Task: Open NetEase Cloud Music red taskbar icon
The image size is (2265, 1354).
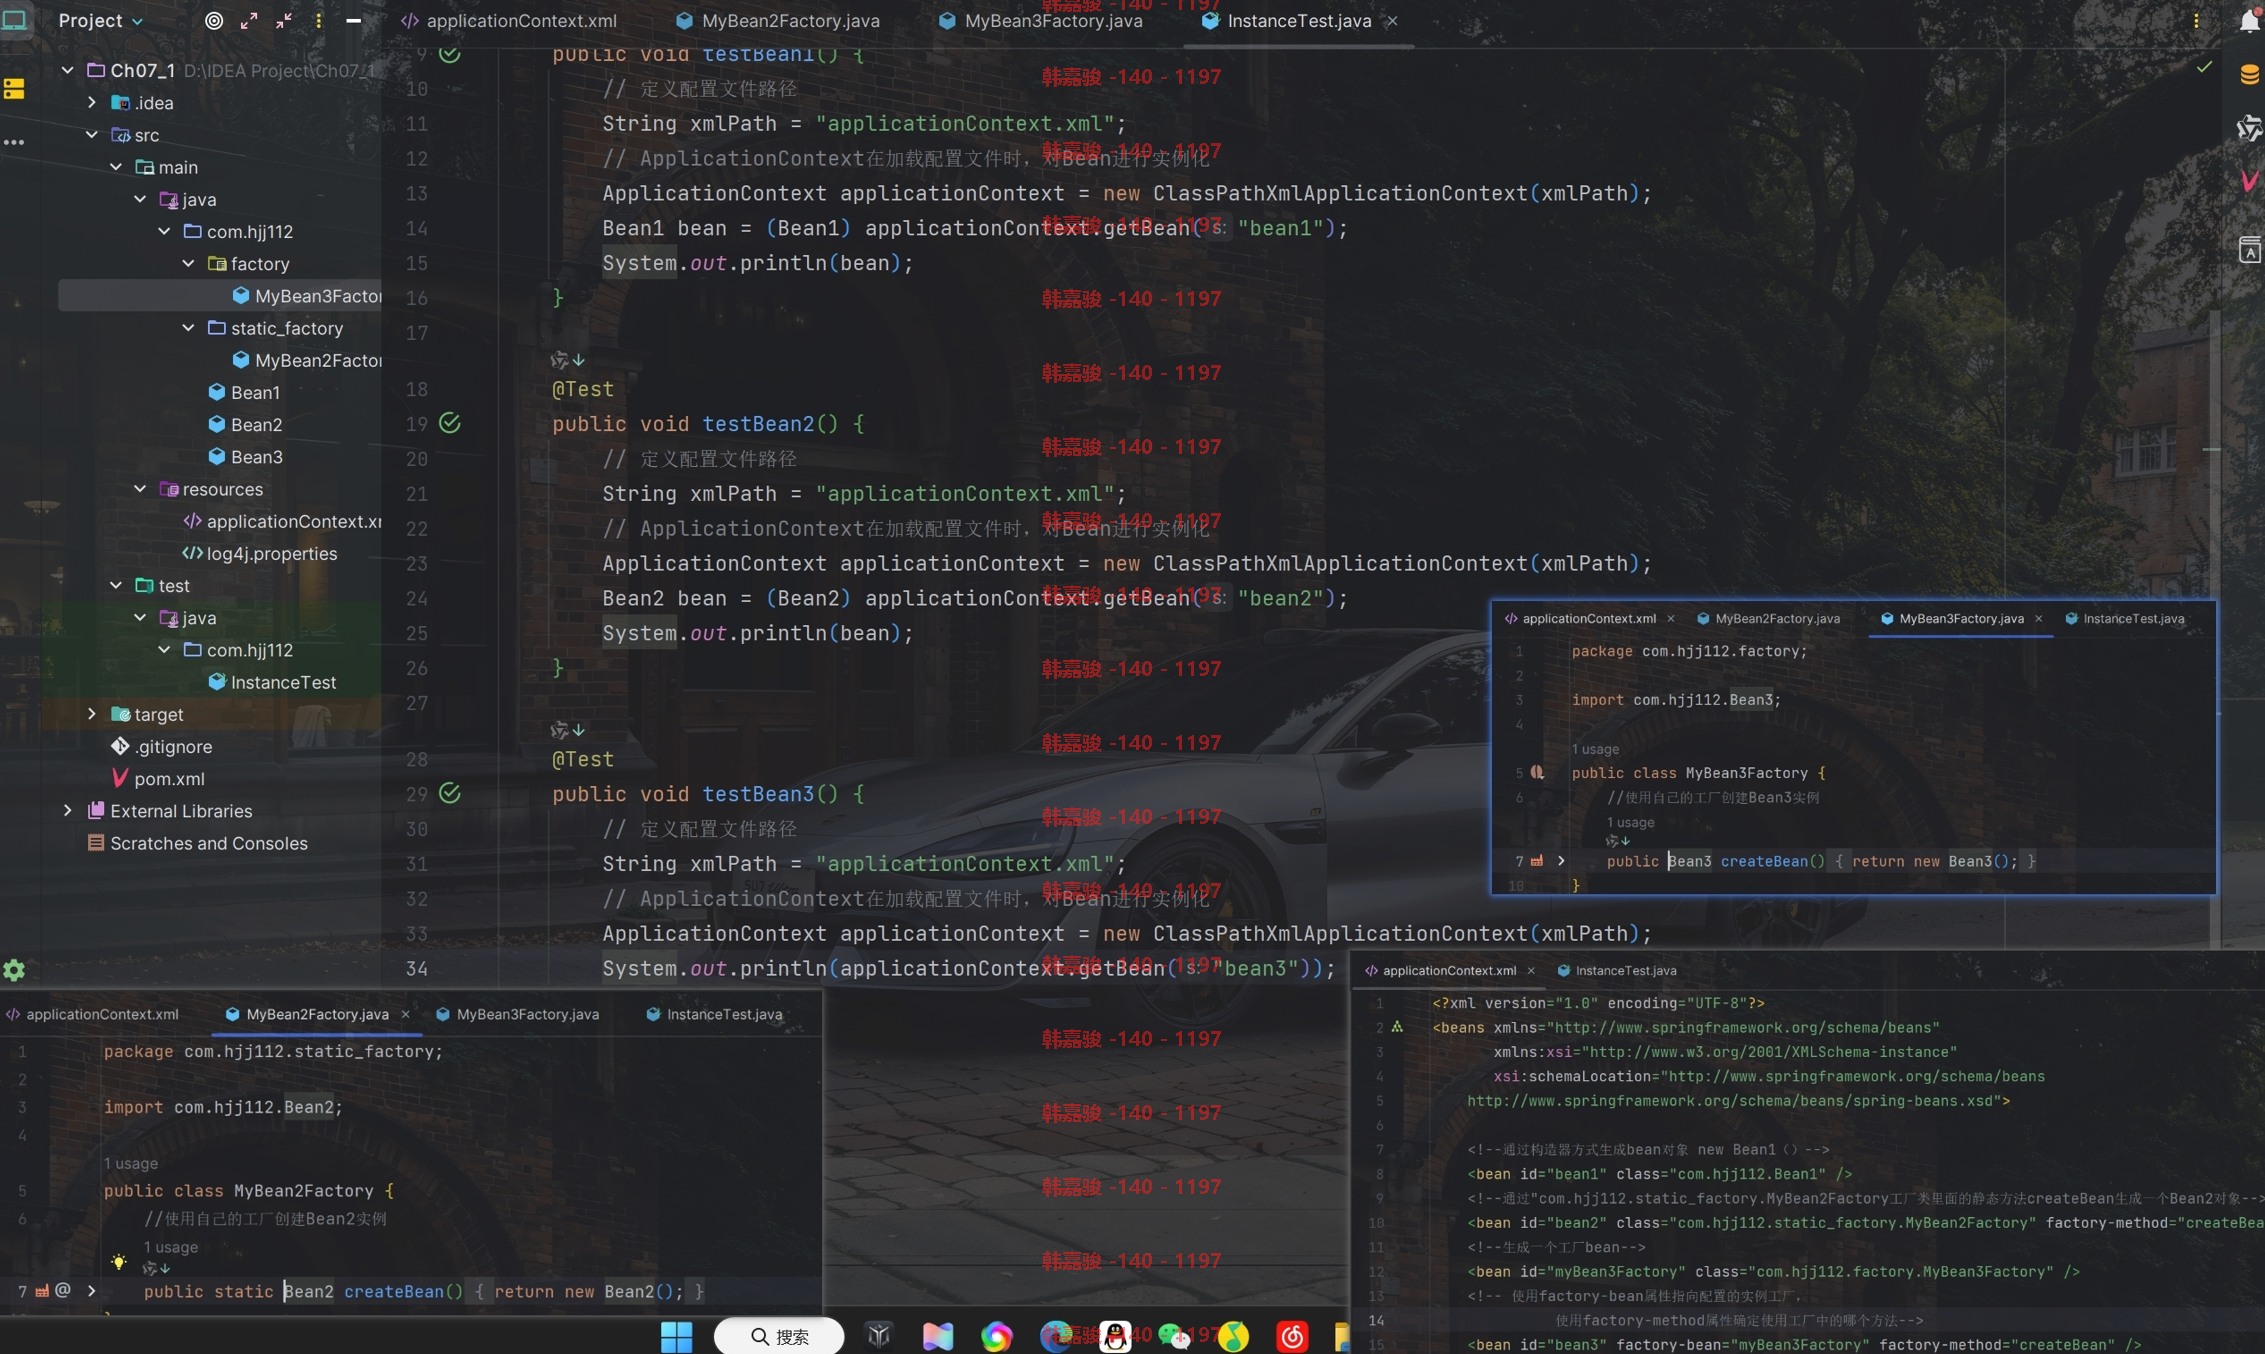Action: tap(1292, 1336)
